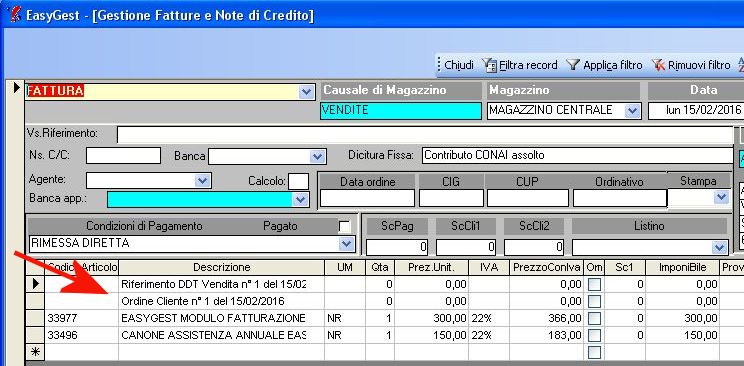Click the Rimuovi filtro icon
Screen dimensions: 744x366
pyautogui.click(x=658, y=65)
